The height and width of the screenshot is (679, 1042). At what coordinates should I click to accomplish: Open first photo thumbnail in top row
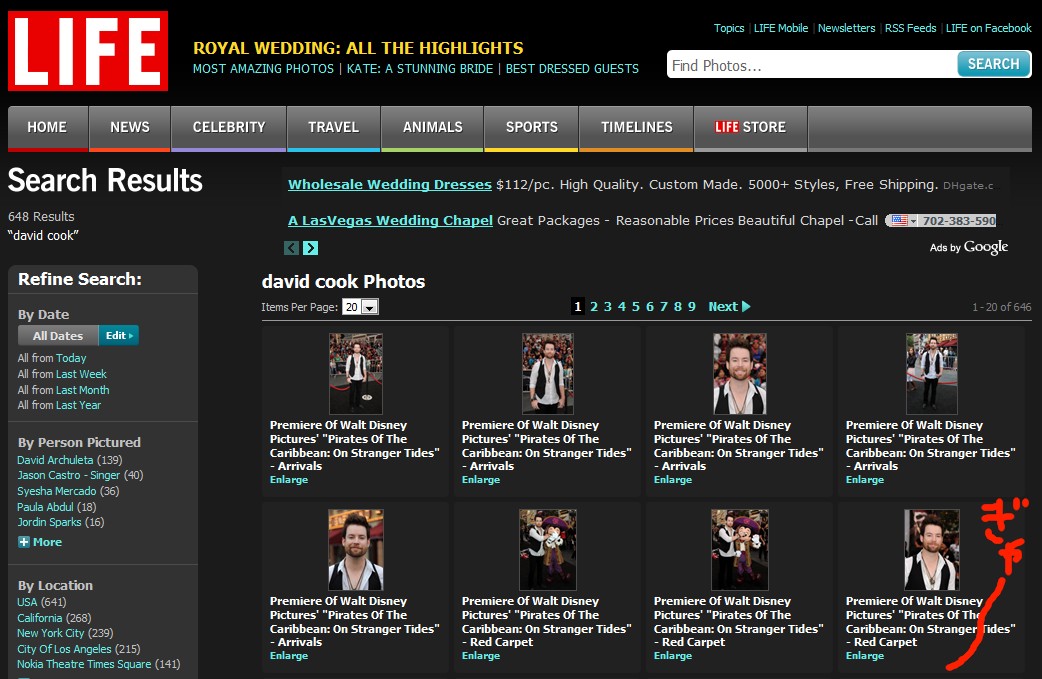coord(356,374)
